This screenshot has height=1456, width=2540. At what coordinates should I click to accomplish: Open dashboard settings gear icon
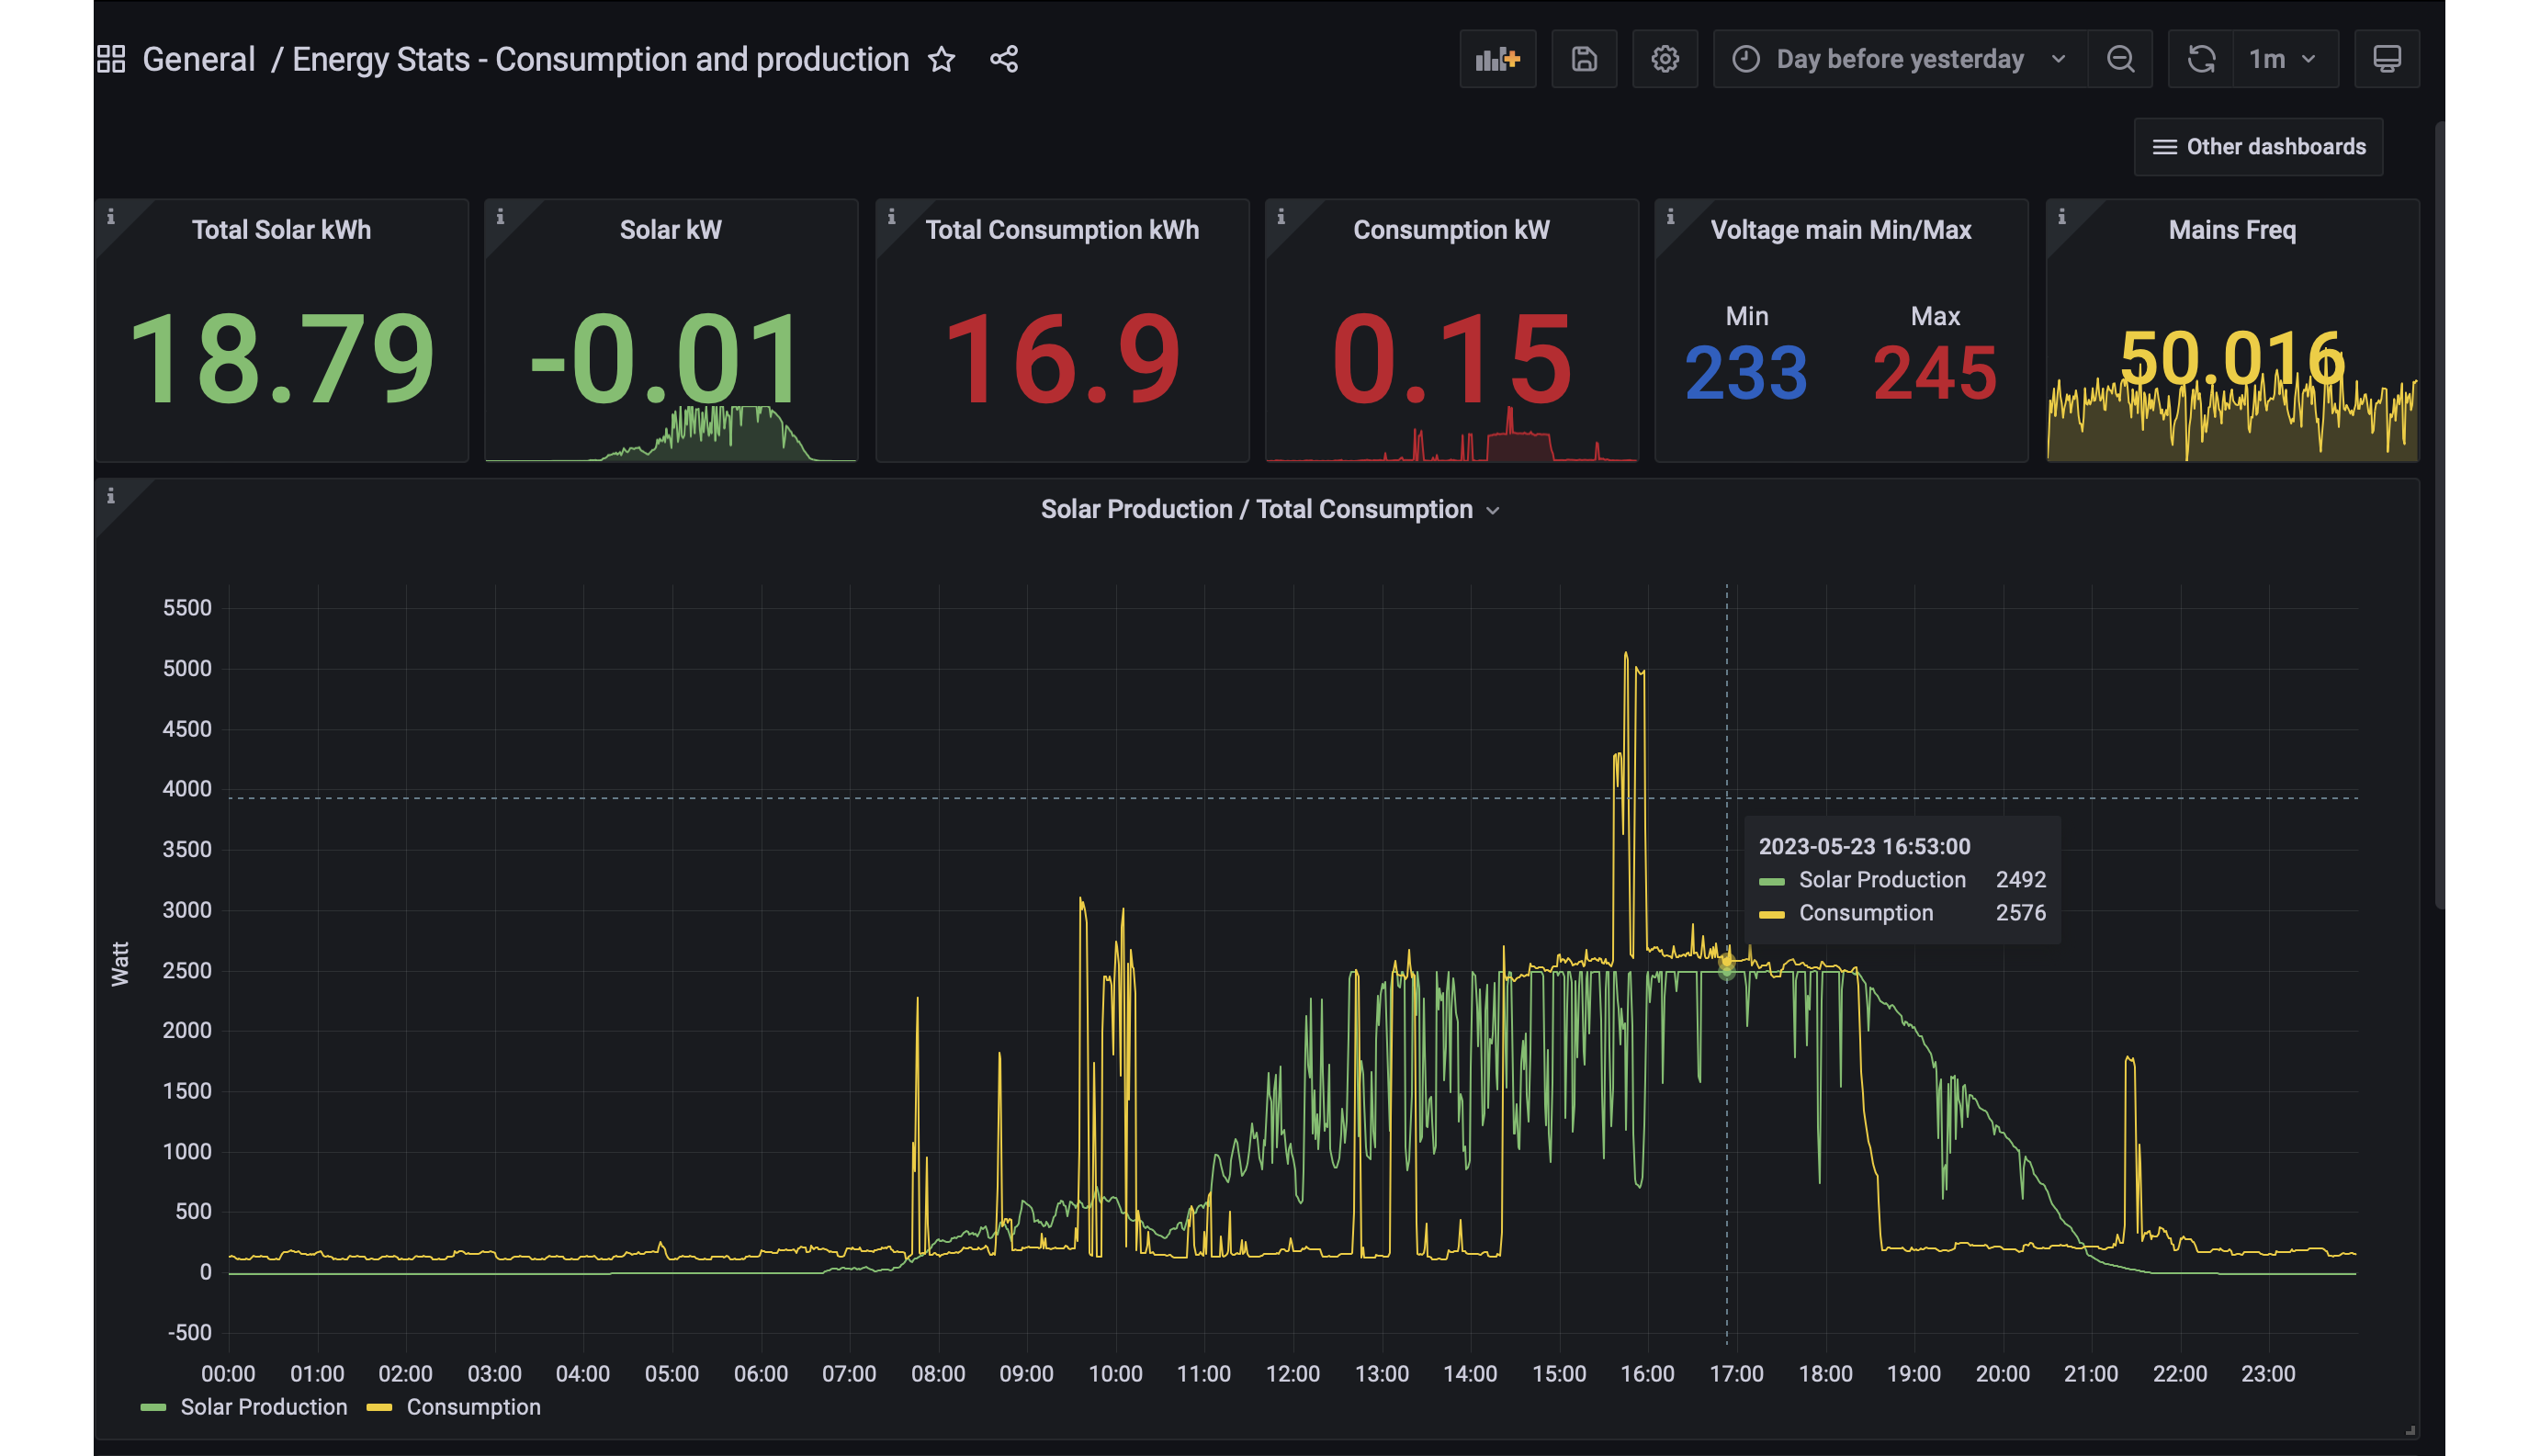(x=1665, y=59)
